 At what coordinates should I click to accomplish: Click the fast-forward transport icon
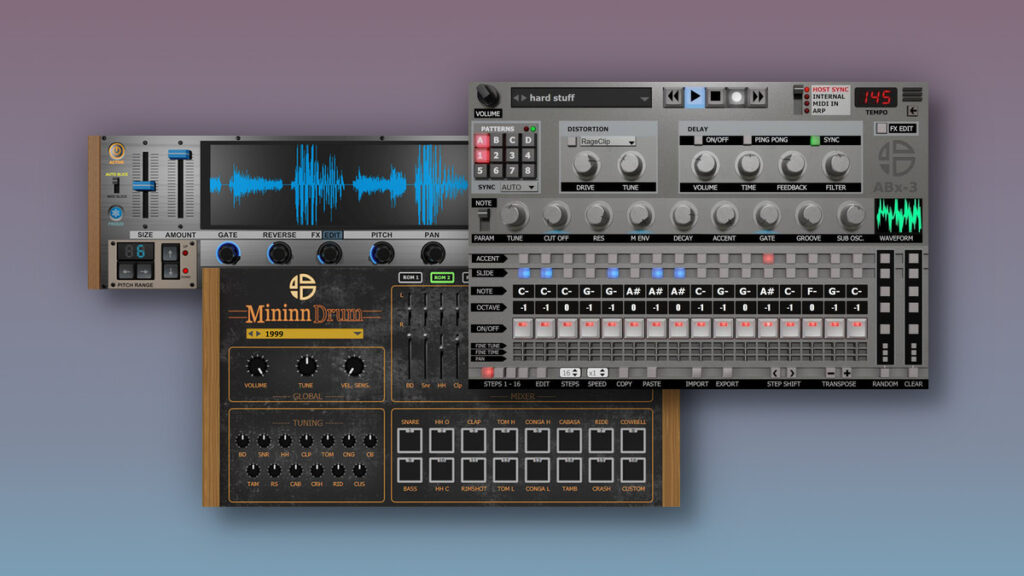(758, 95)
